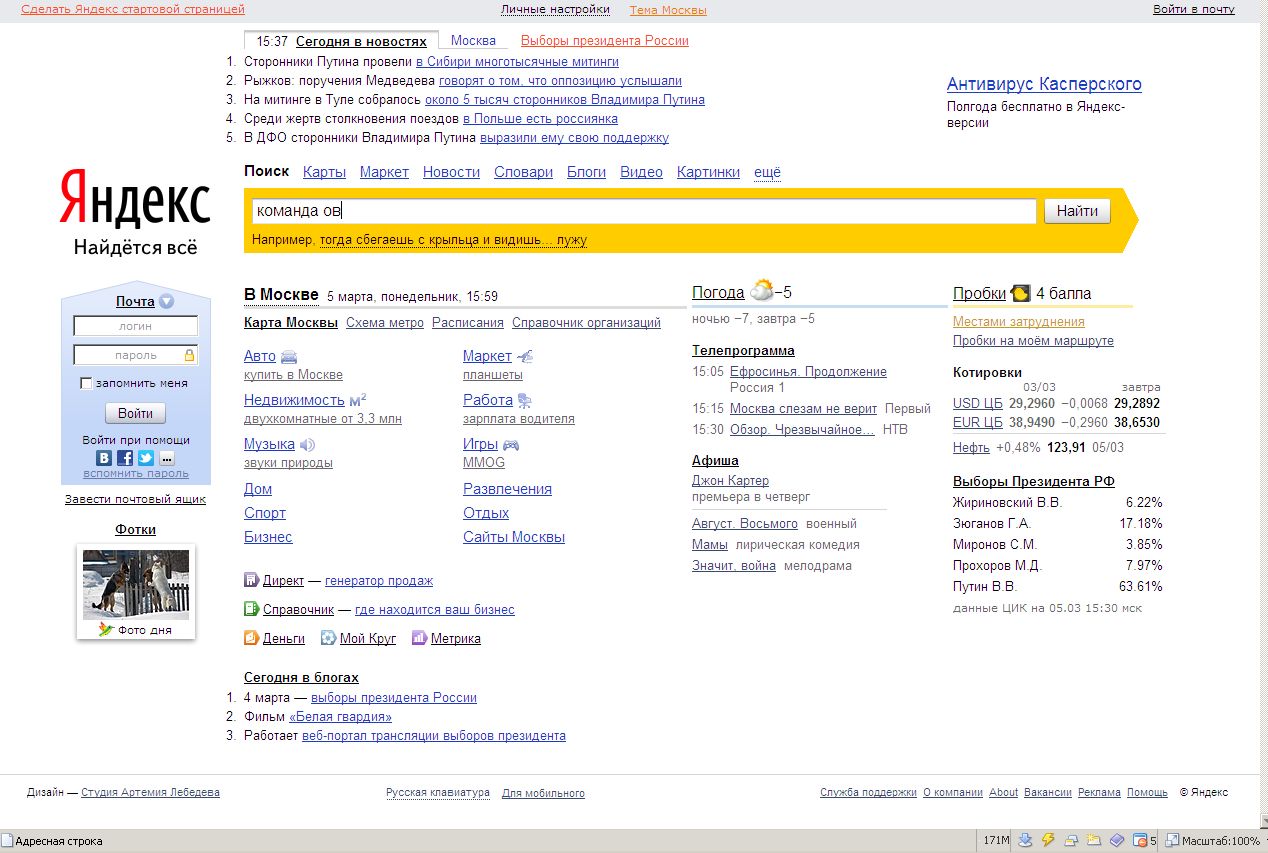1268x853 pixels.
Task: Open the Схема метро link
Action: (x=385, y=322)
